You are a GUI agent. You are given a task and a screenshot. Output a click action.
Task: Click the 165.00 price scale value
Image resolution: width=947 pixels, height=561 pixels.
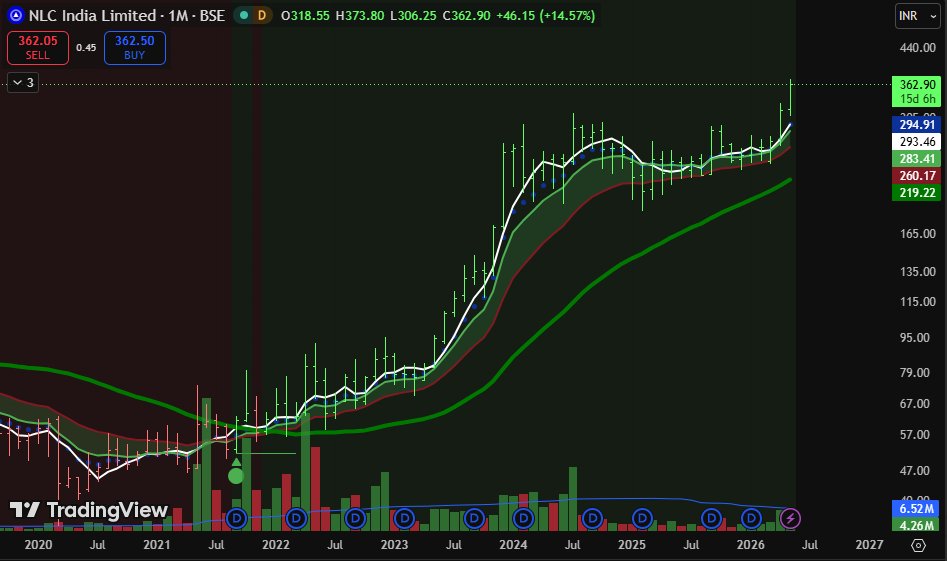pyautogui.click(x=917, y=234)
